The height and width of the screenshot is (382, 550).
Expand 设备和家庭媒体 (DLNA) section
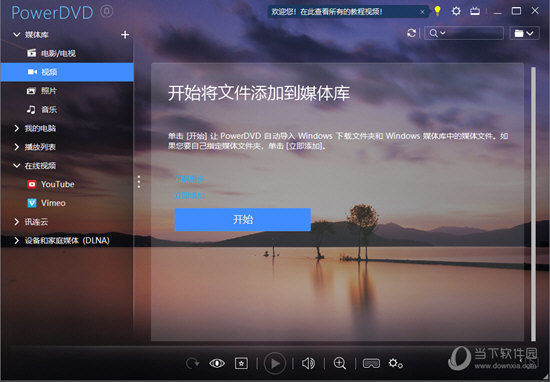click(x=16, y=240)
